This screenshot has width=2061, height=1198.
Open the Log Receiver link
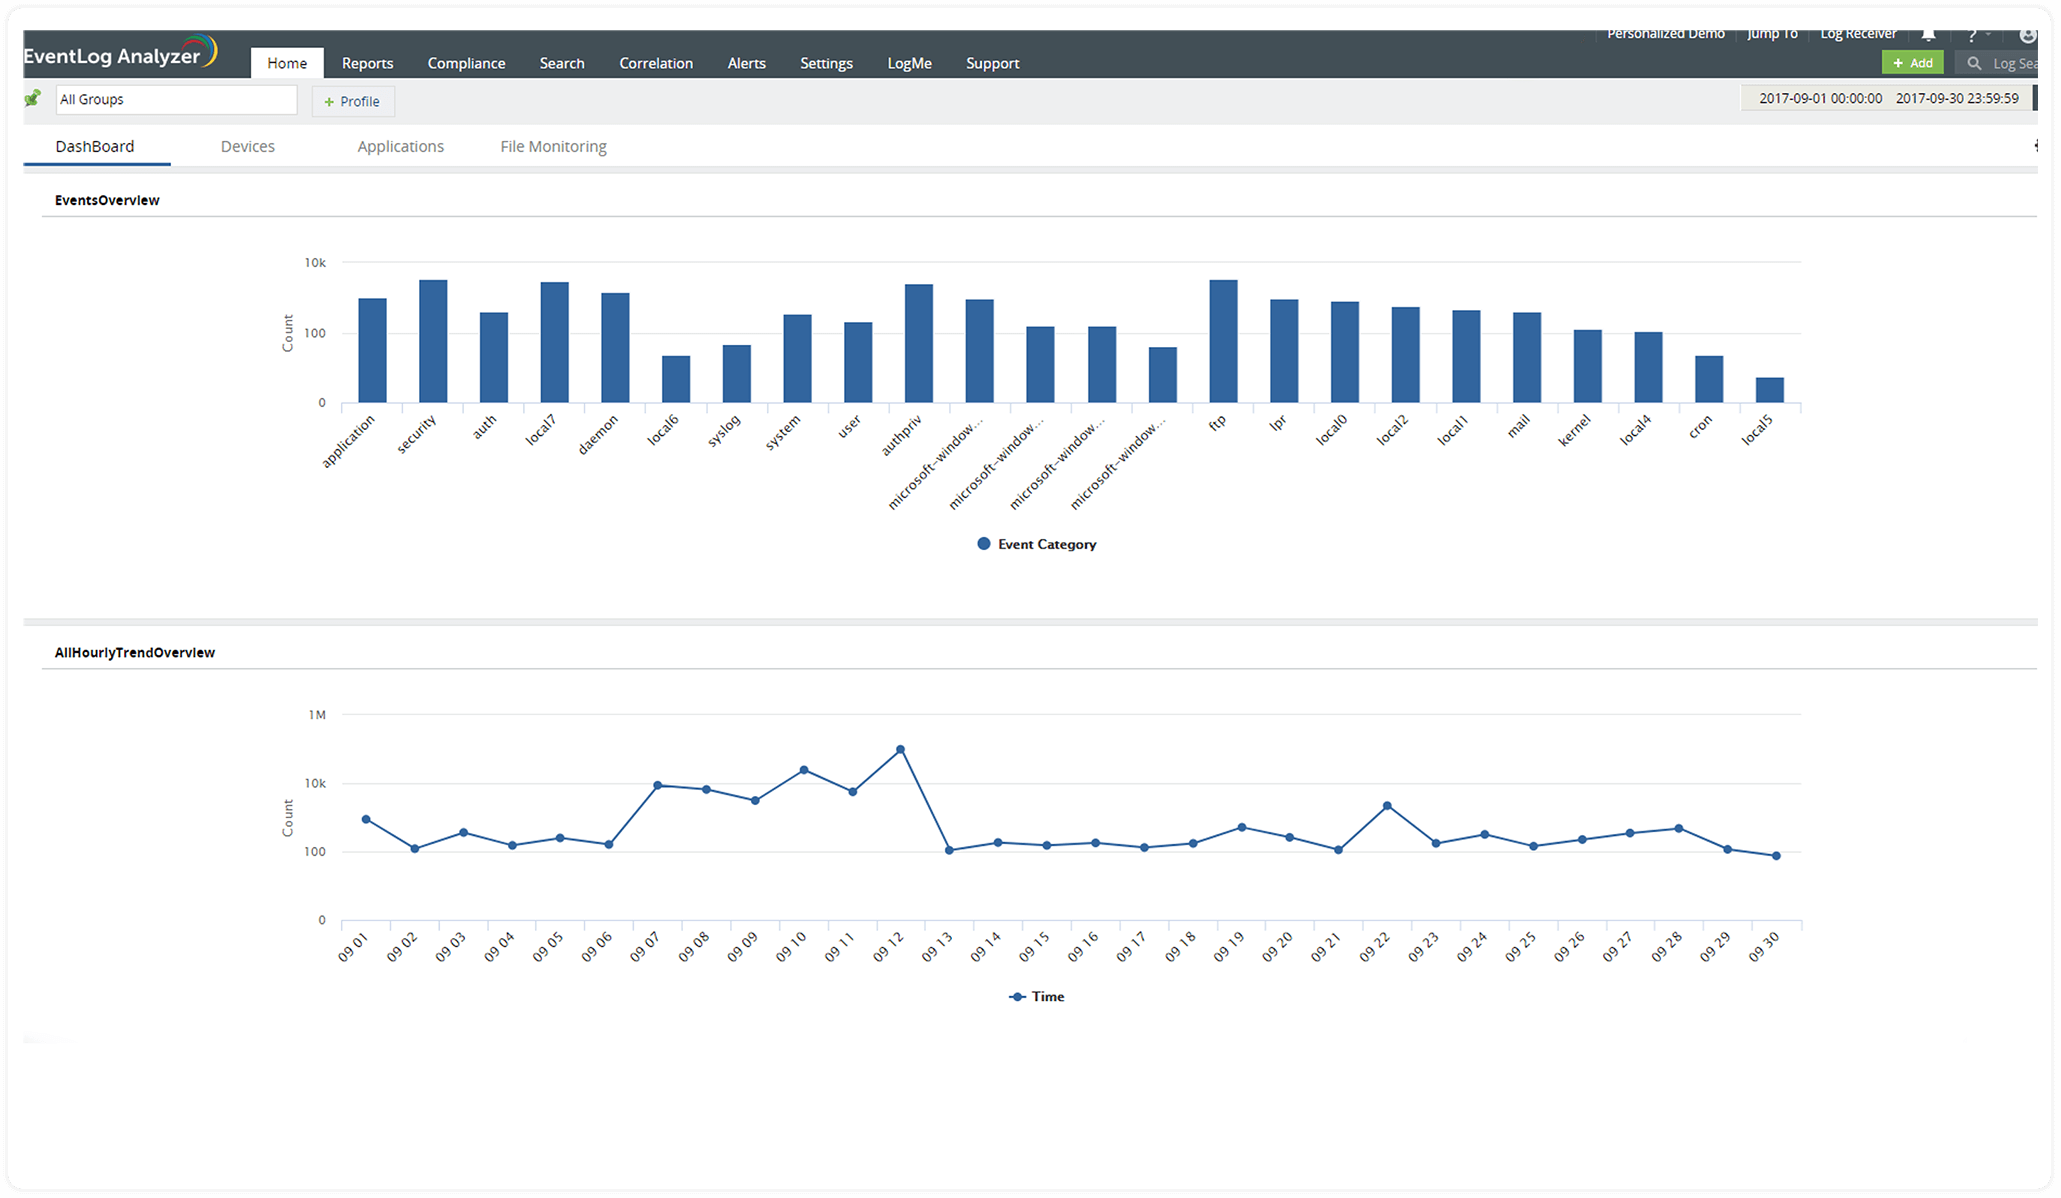pyautogui.click(x=1858, y=35)
